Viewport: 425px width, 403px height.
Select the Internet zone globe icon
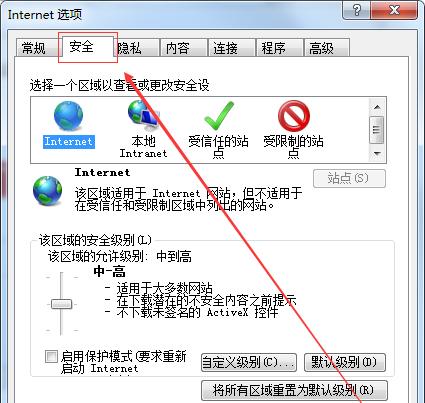click(x=68, y=116)
